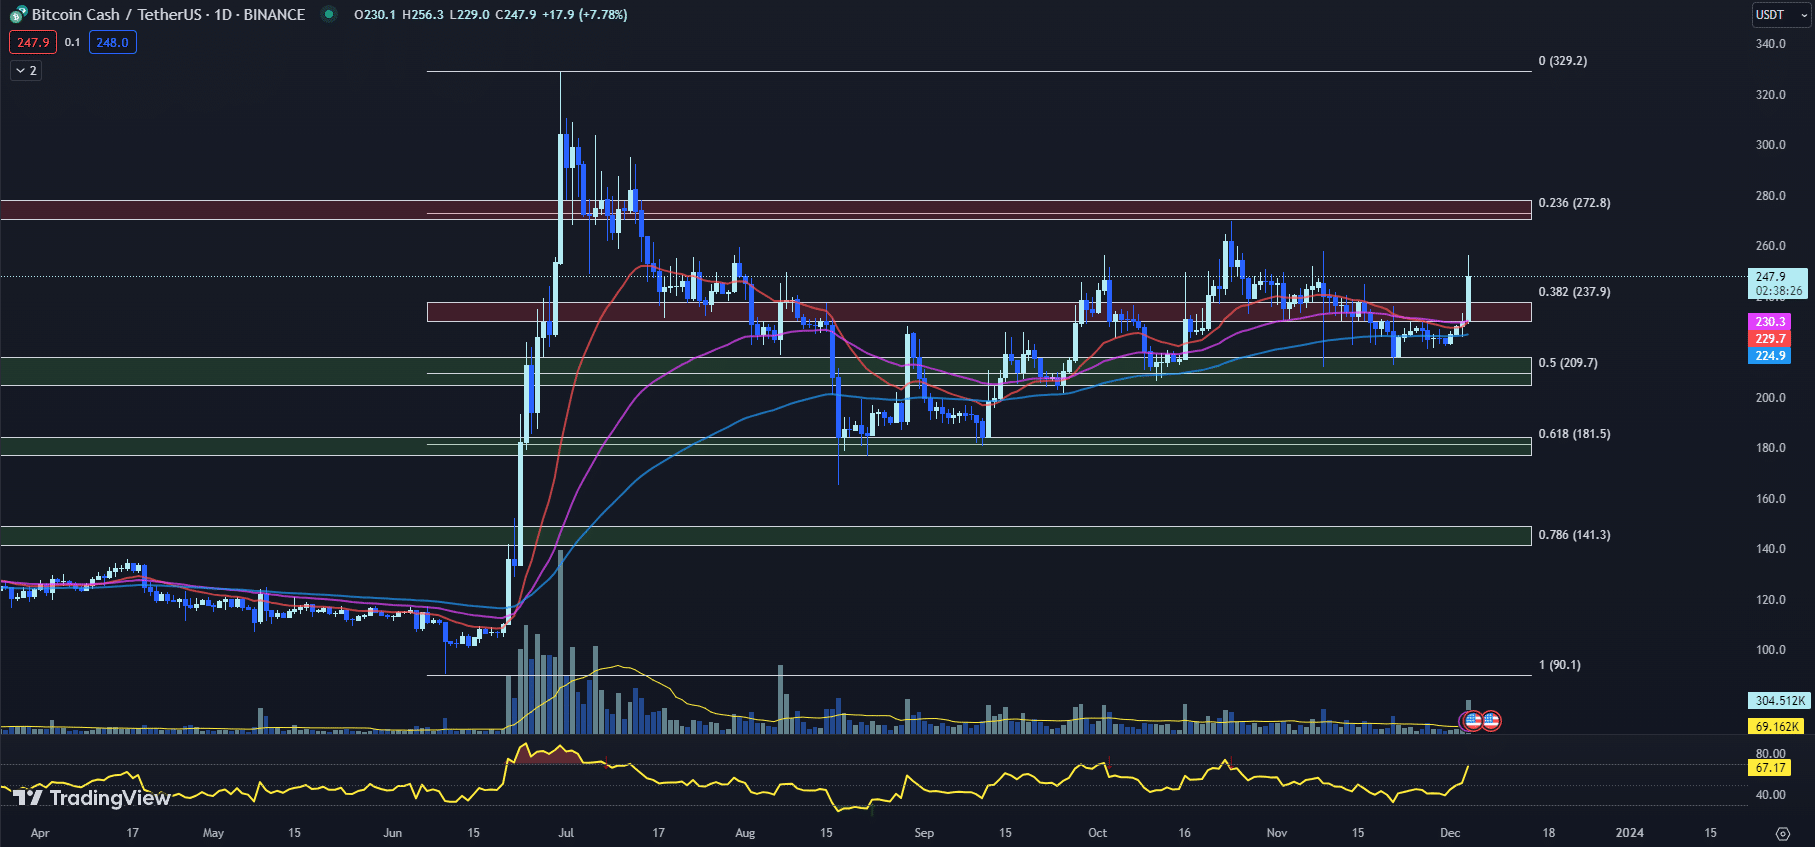Click the Bitcoin Cash symbol logo icon
This screenshot has height=847, width=1815.
click(18, 15)
